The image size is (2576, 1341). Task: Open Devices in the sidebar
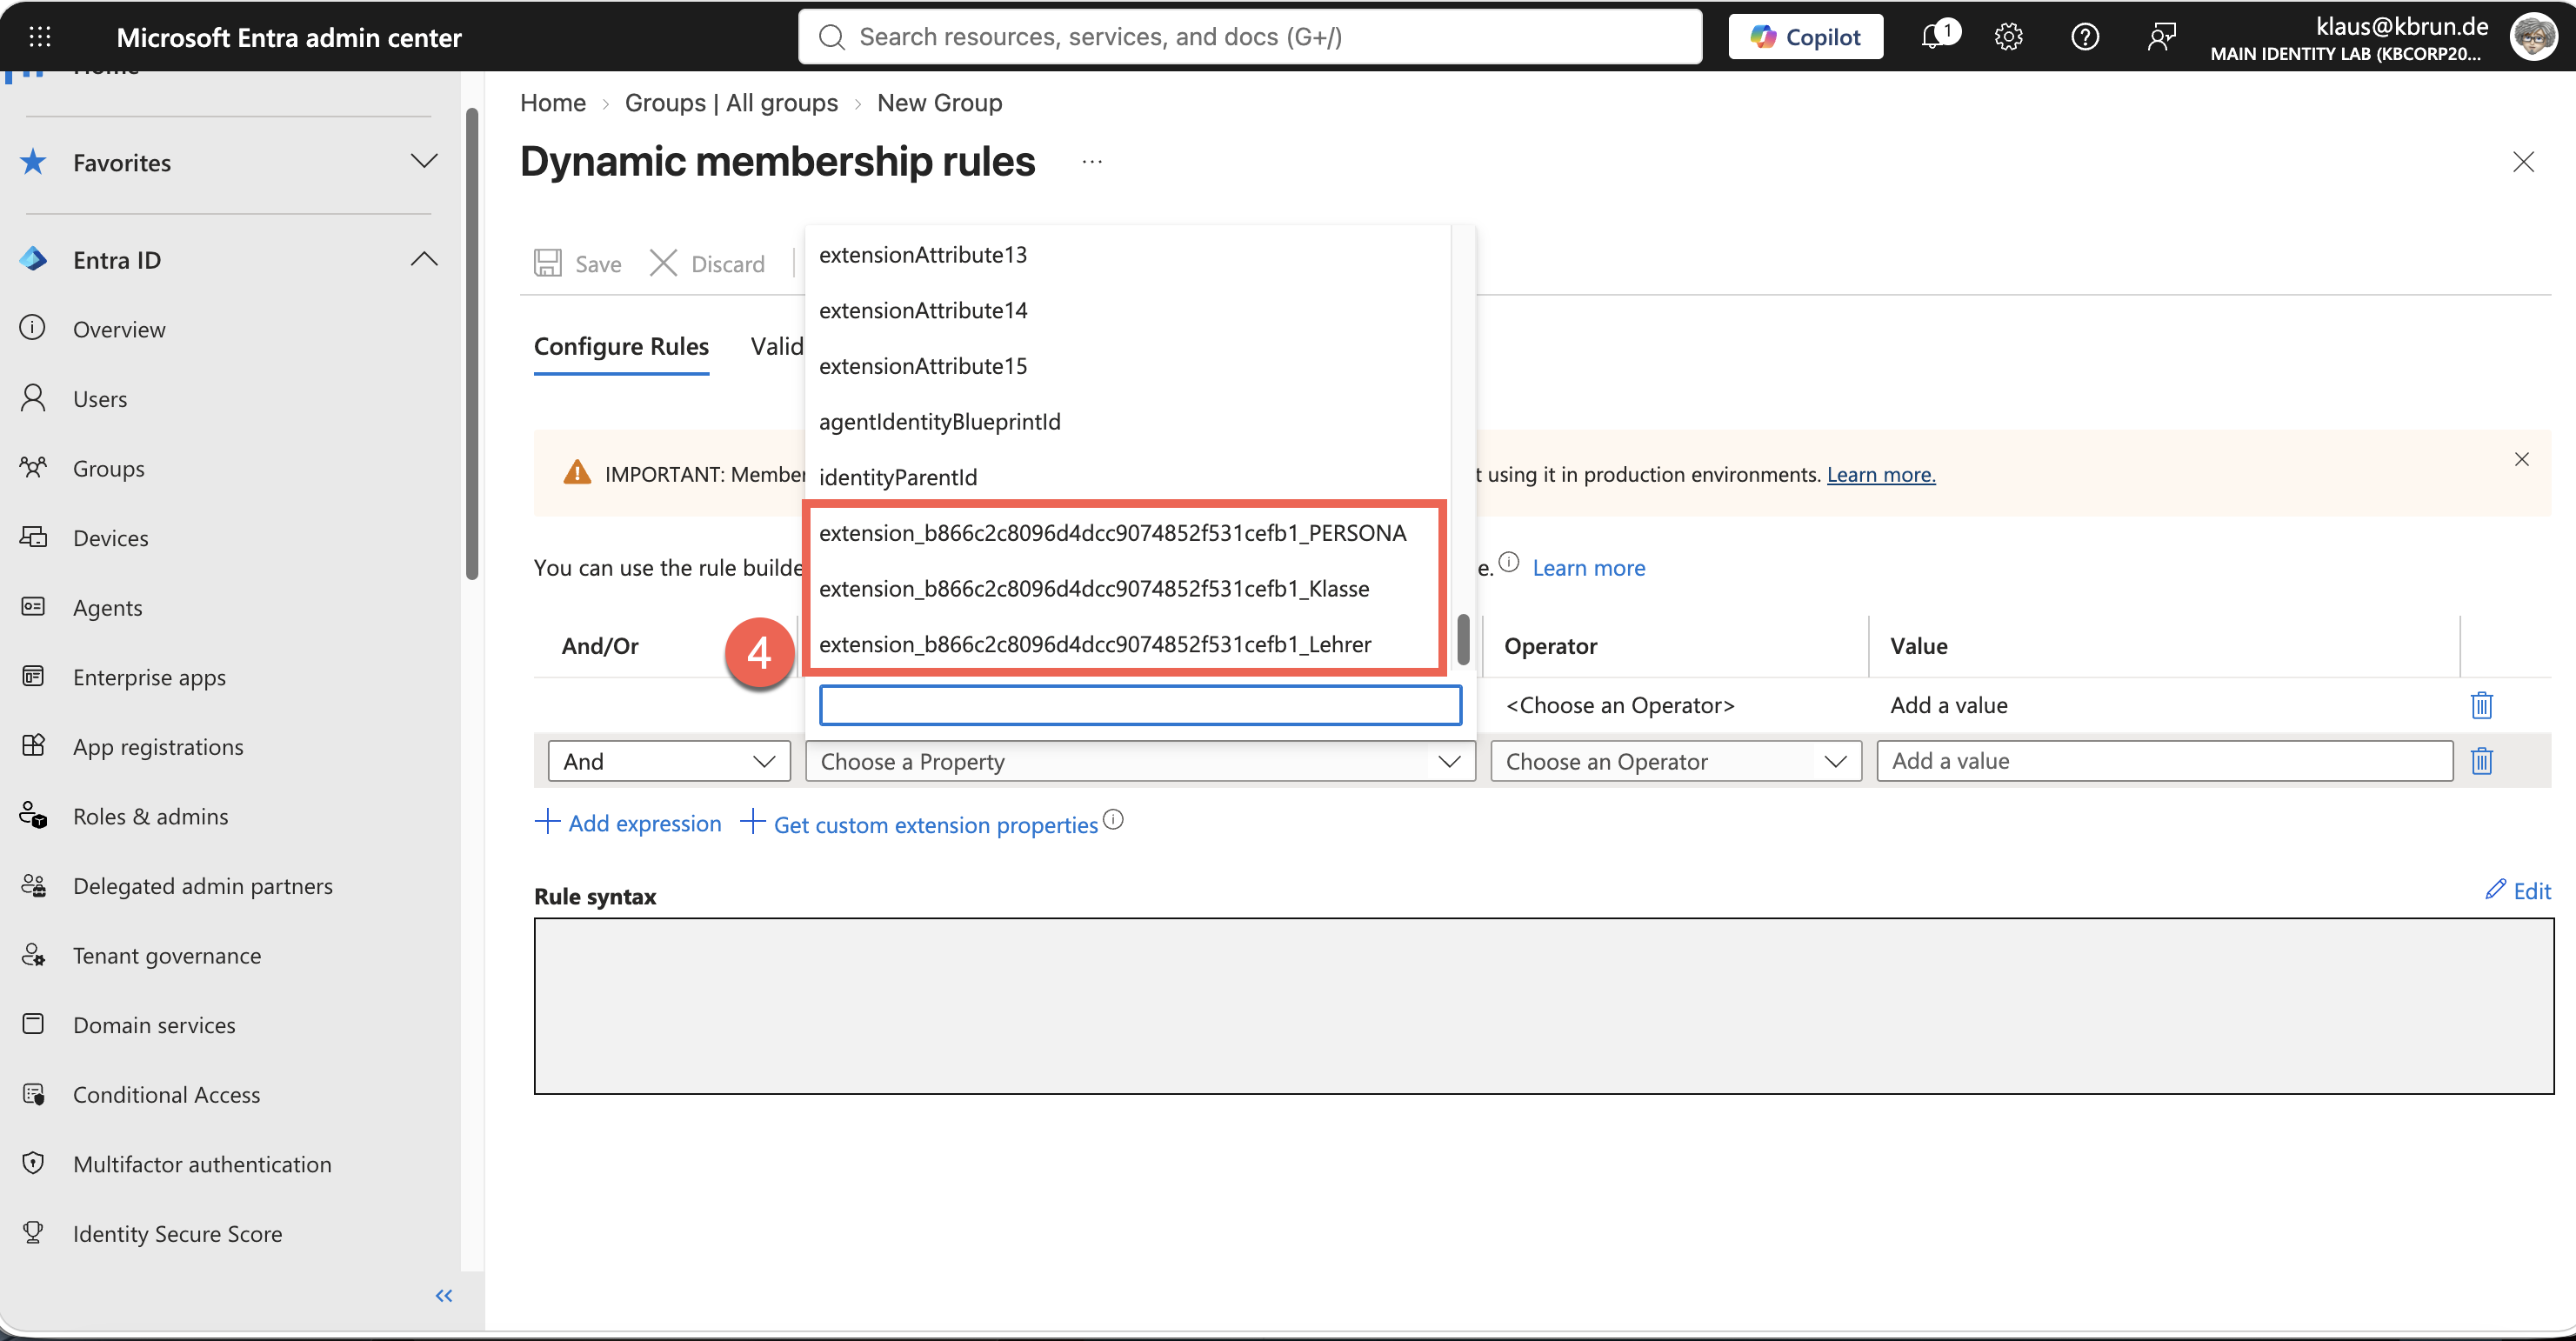(x=110, y=538)
